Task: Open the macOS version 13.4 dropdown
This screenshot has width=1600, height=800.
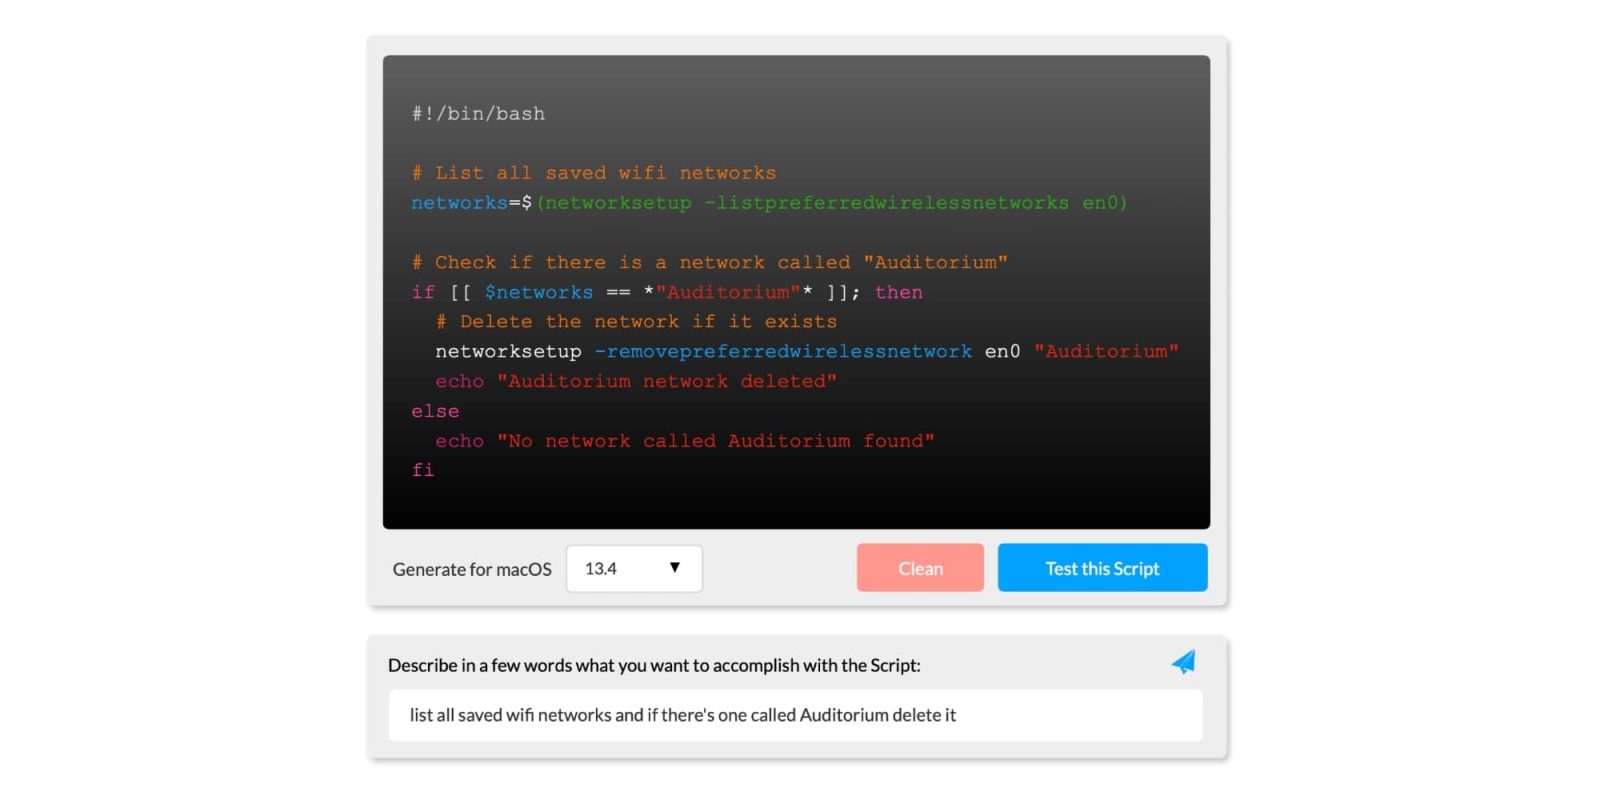Action: click(633, 569)
